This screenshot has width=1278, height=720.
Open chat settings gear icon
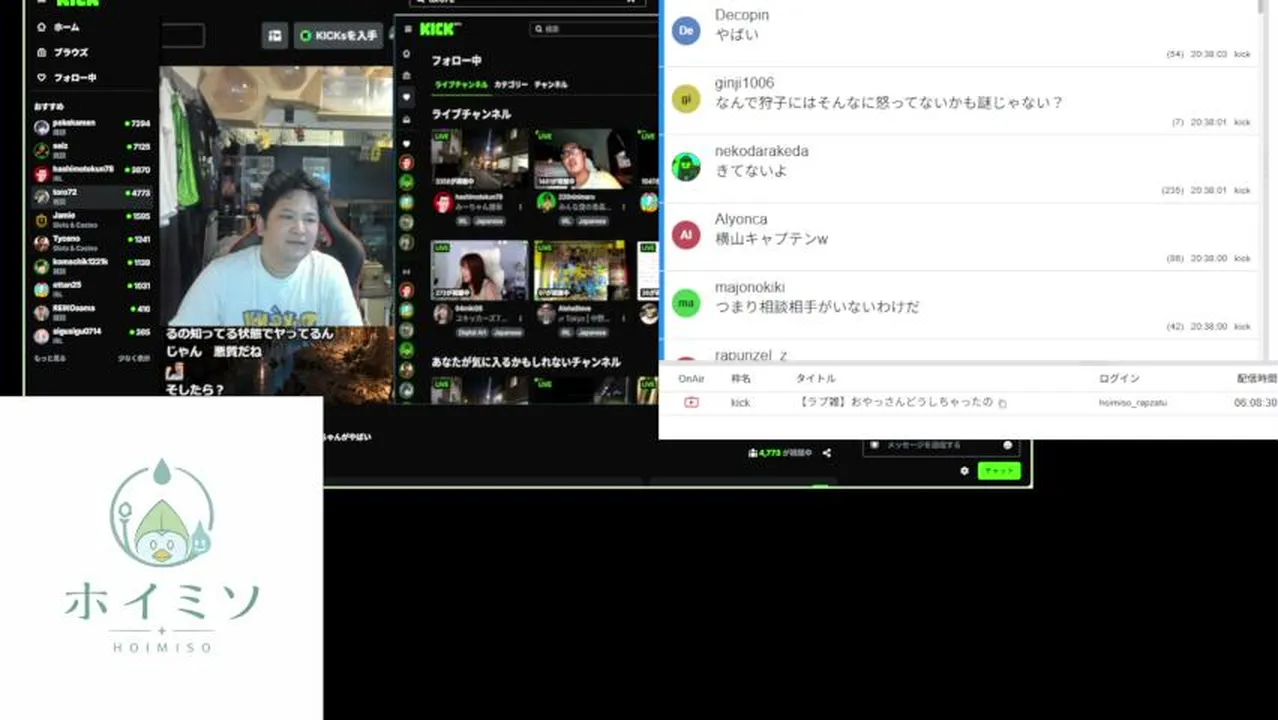[964, 471]
